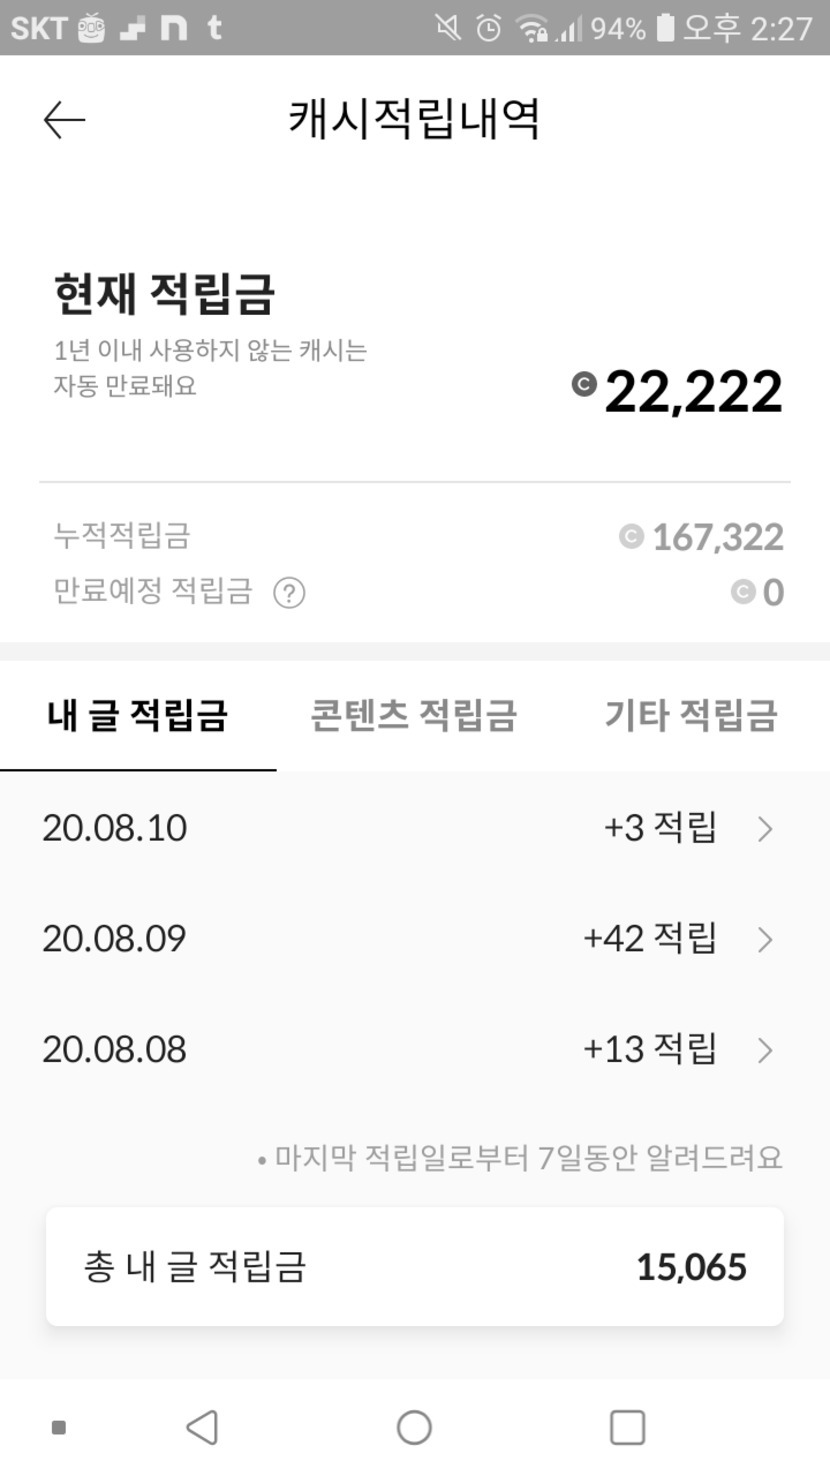Switch to the 콘텐츠 적립금 tab
This screenshot has height=1476, width=830.
(413, 716)
